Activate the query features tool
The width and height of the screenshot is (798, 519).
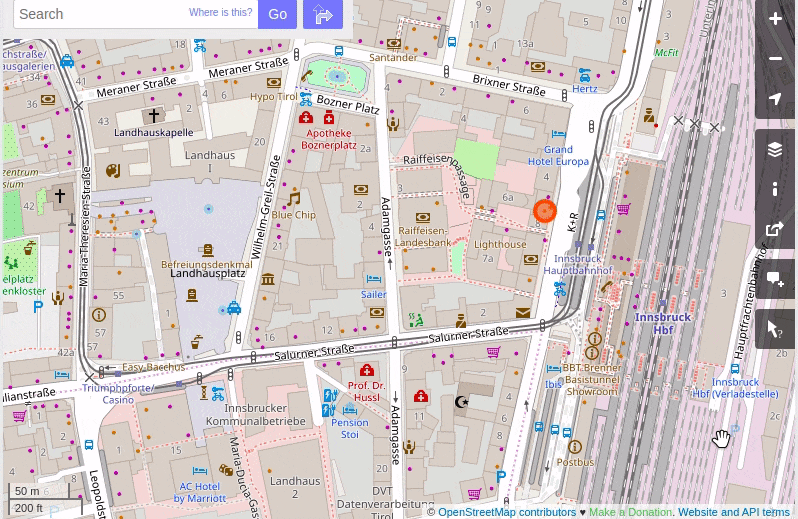click(x=775, y=329)
